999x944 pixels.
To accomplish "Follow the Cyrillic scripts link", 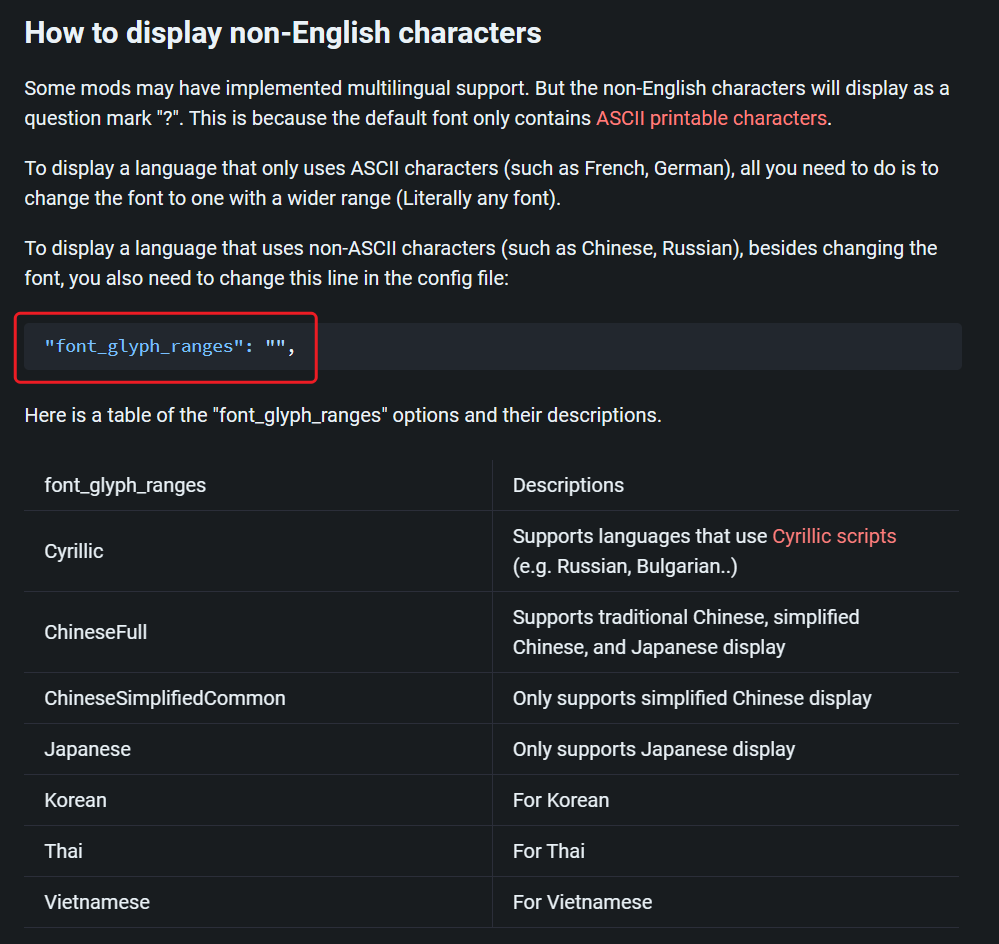I will click(x=834, y=536).
